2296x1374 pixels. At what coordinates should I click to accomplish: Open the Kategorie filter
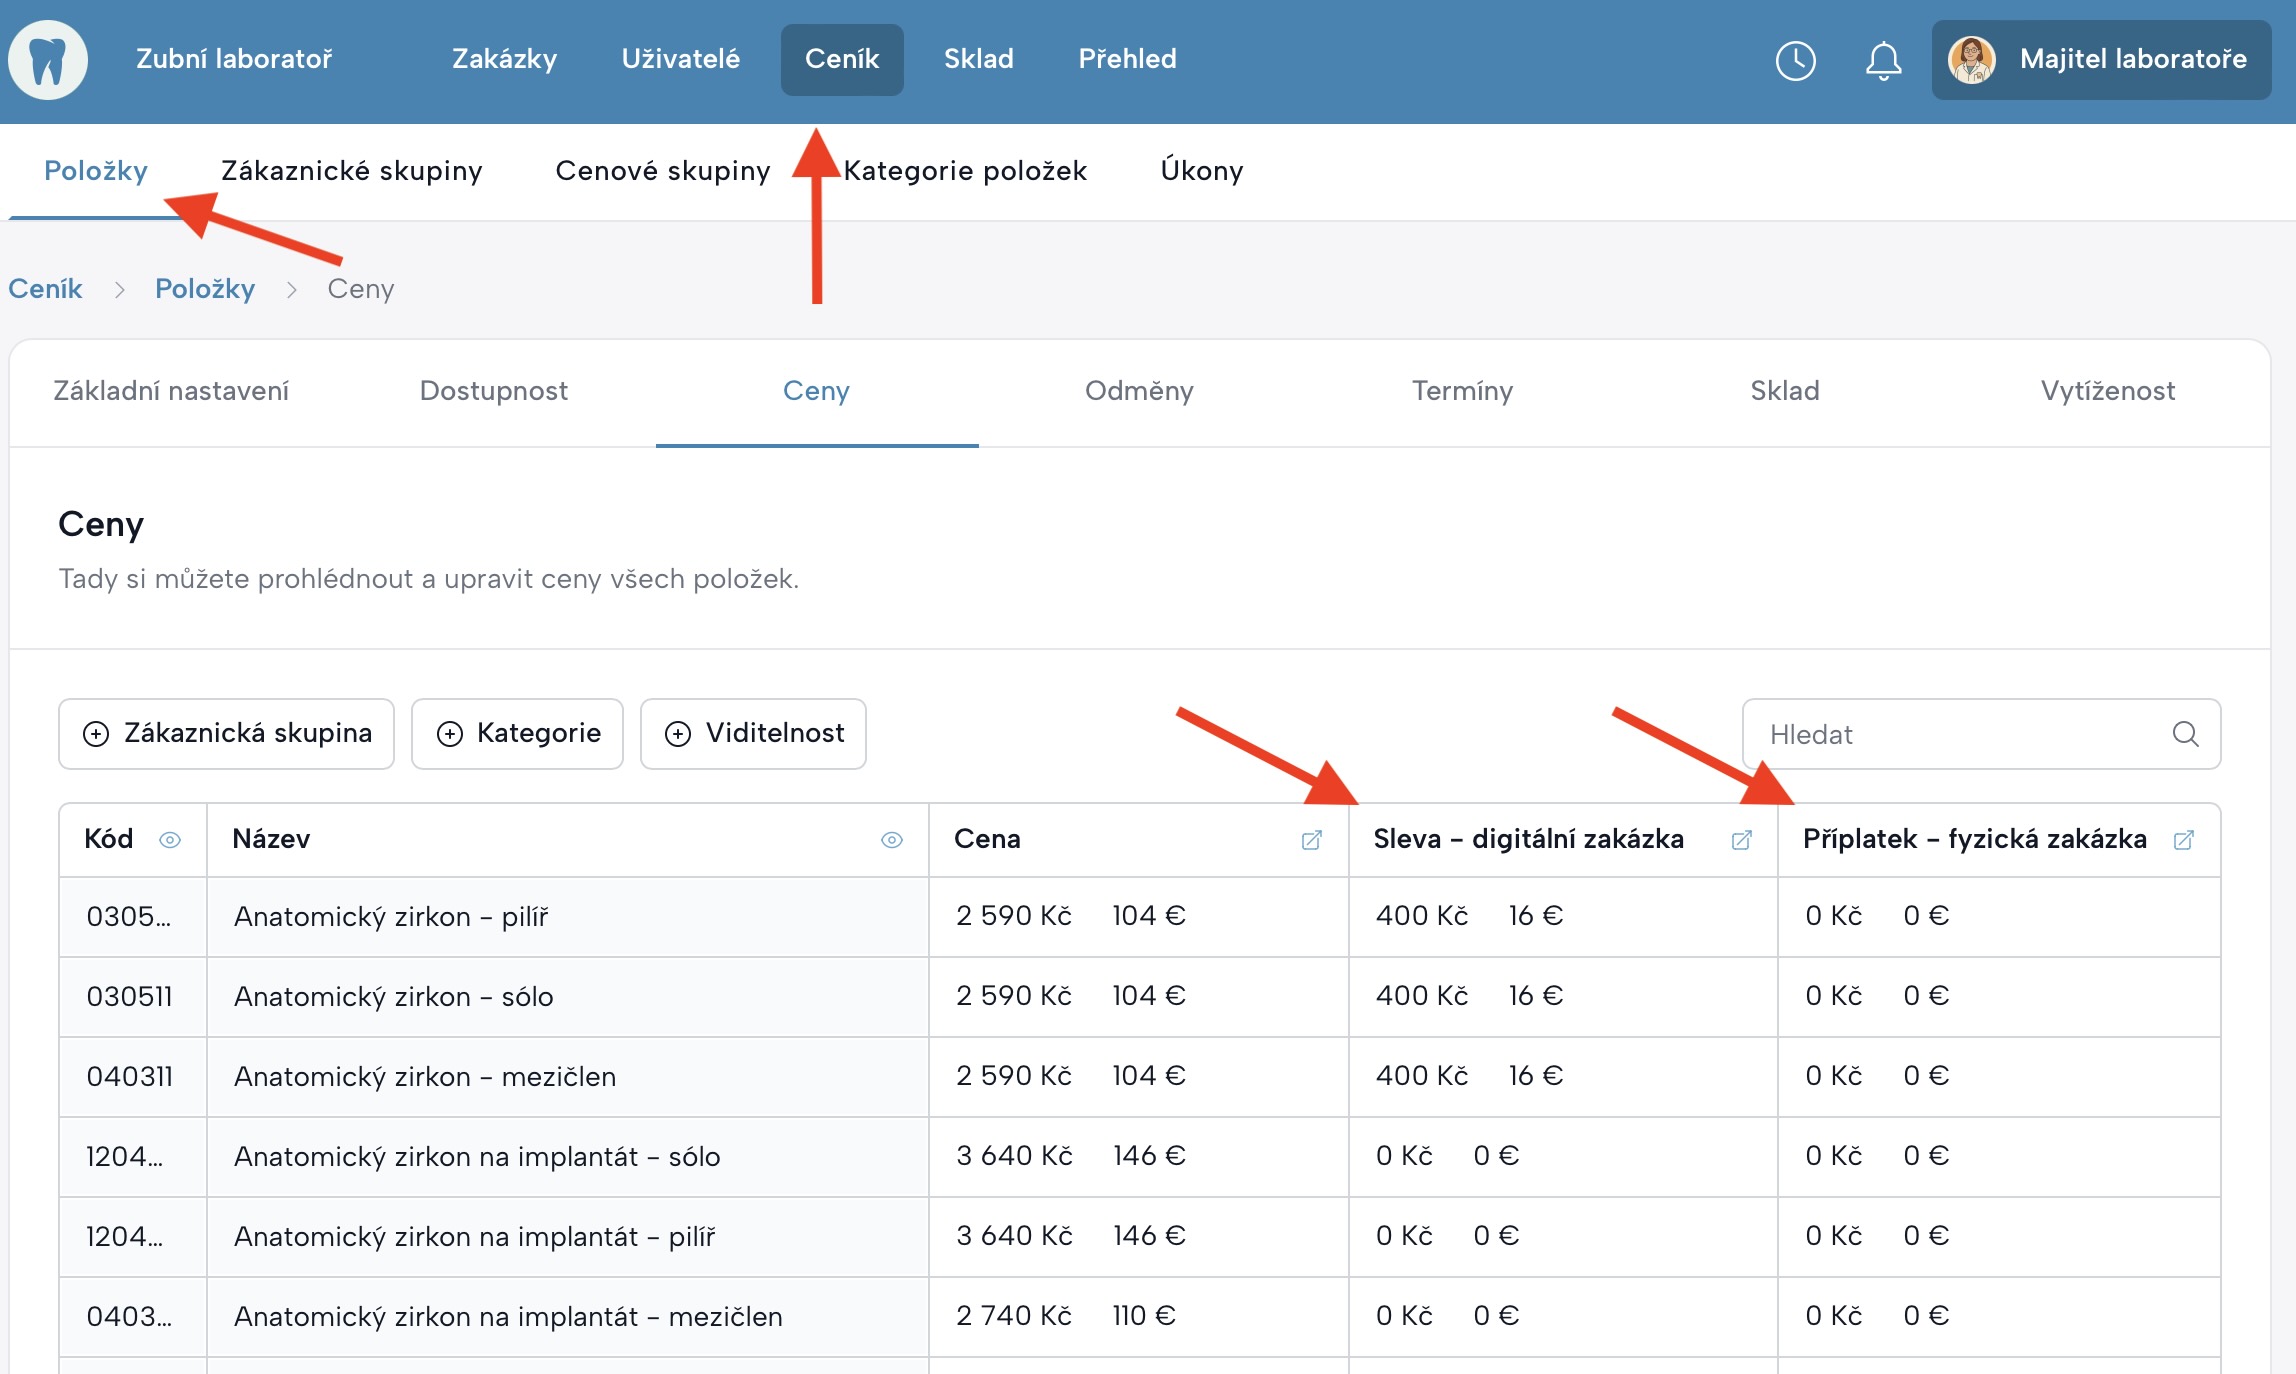(x=518, y=734)
